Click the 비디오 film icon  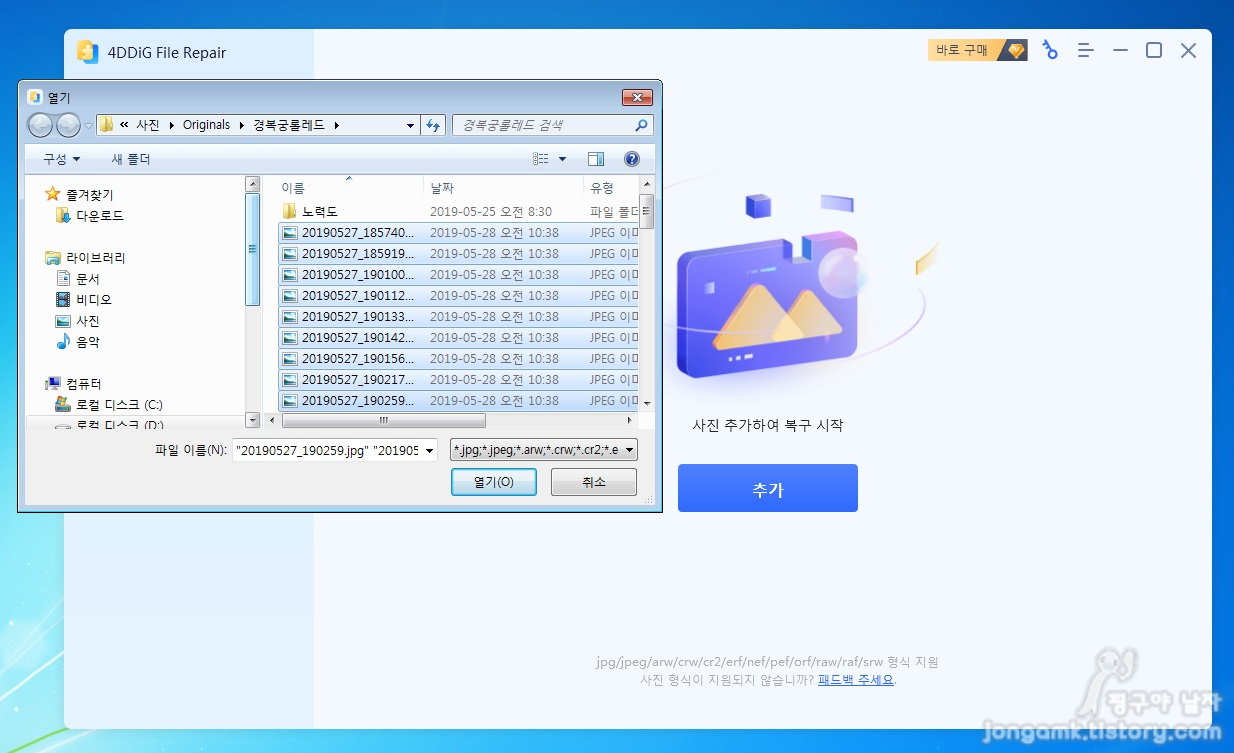(x=63, y=300)
